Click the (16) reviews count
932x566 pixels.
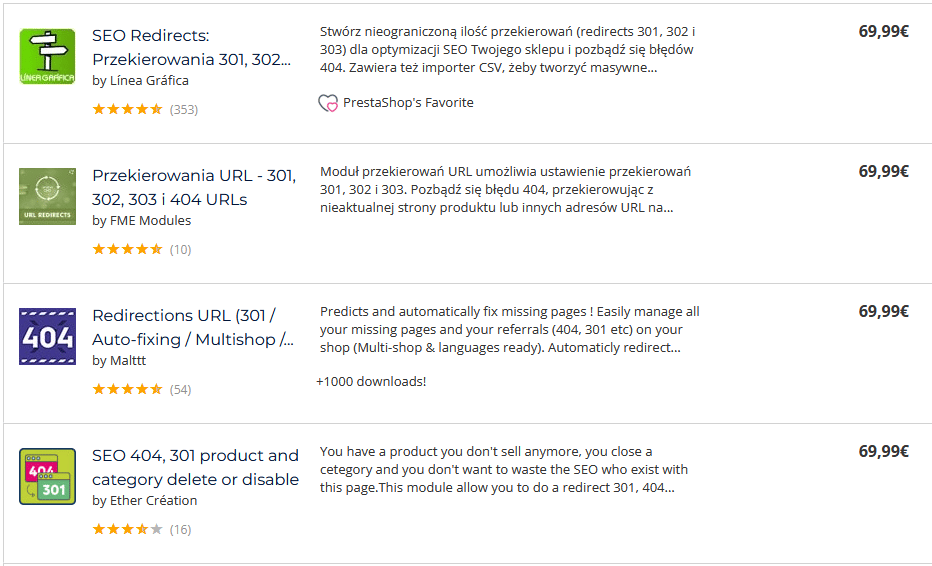click(x=180, y=529)
